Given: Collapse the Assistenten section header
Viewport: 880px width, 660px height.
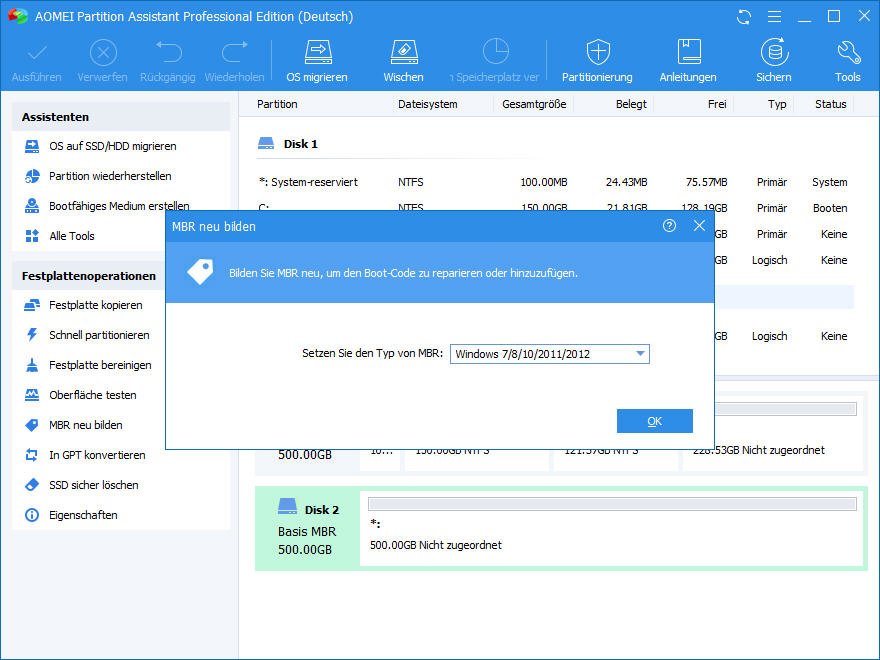Looking at the screenshot, I should coord(121,117).
